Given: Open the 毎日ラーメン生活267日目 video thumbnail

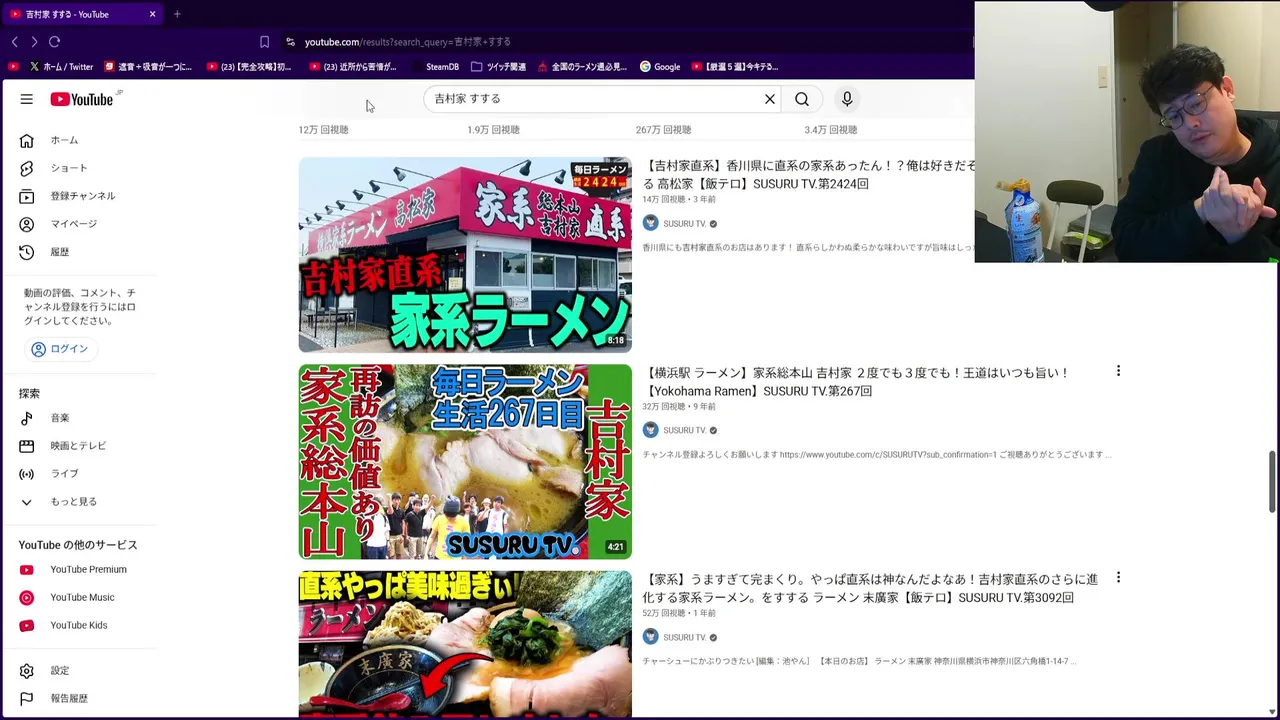Looking at the screenshot, I should click(465, 462).
